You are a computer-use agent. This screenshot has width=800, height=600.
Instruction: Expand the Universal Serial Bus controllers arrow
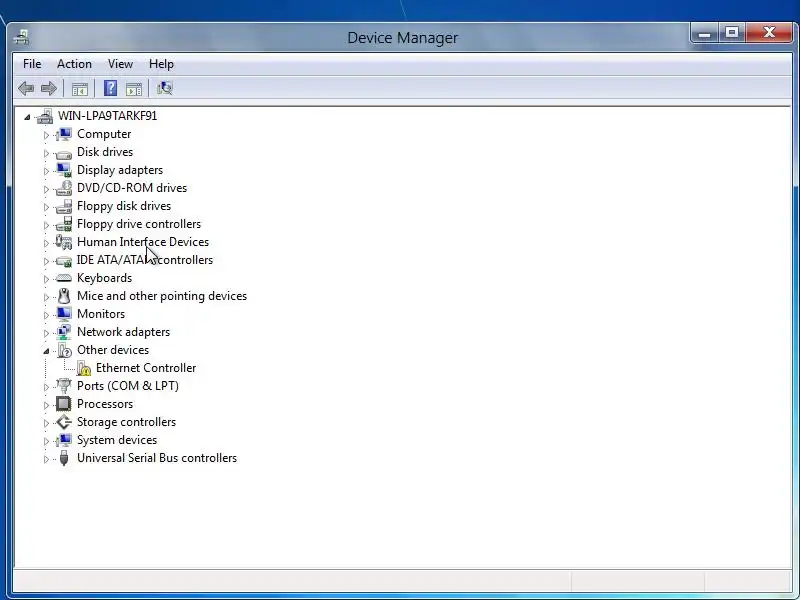[x=46, y=459]
